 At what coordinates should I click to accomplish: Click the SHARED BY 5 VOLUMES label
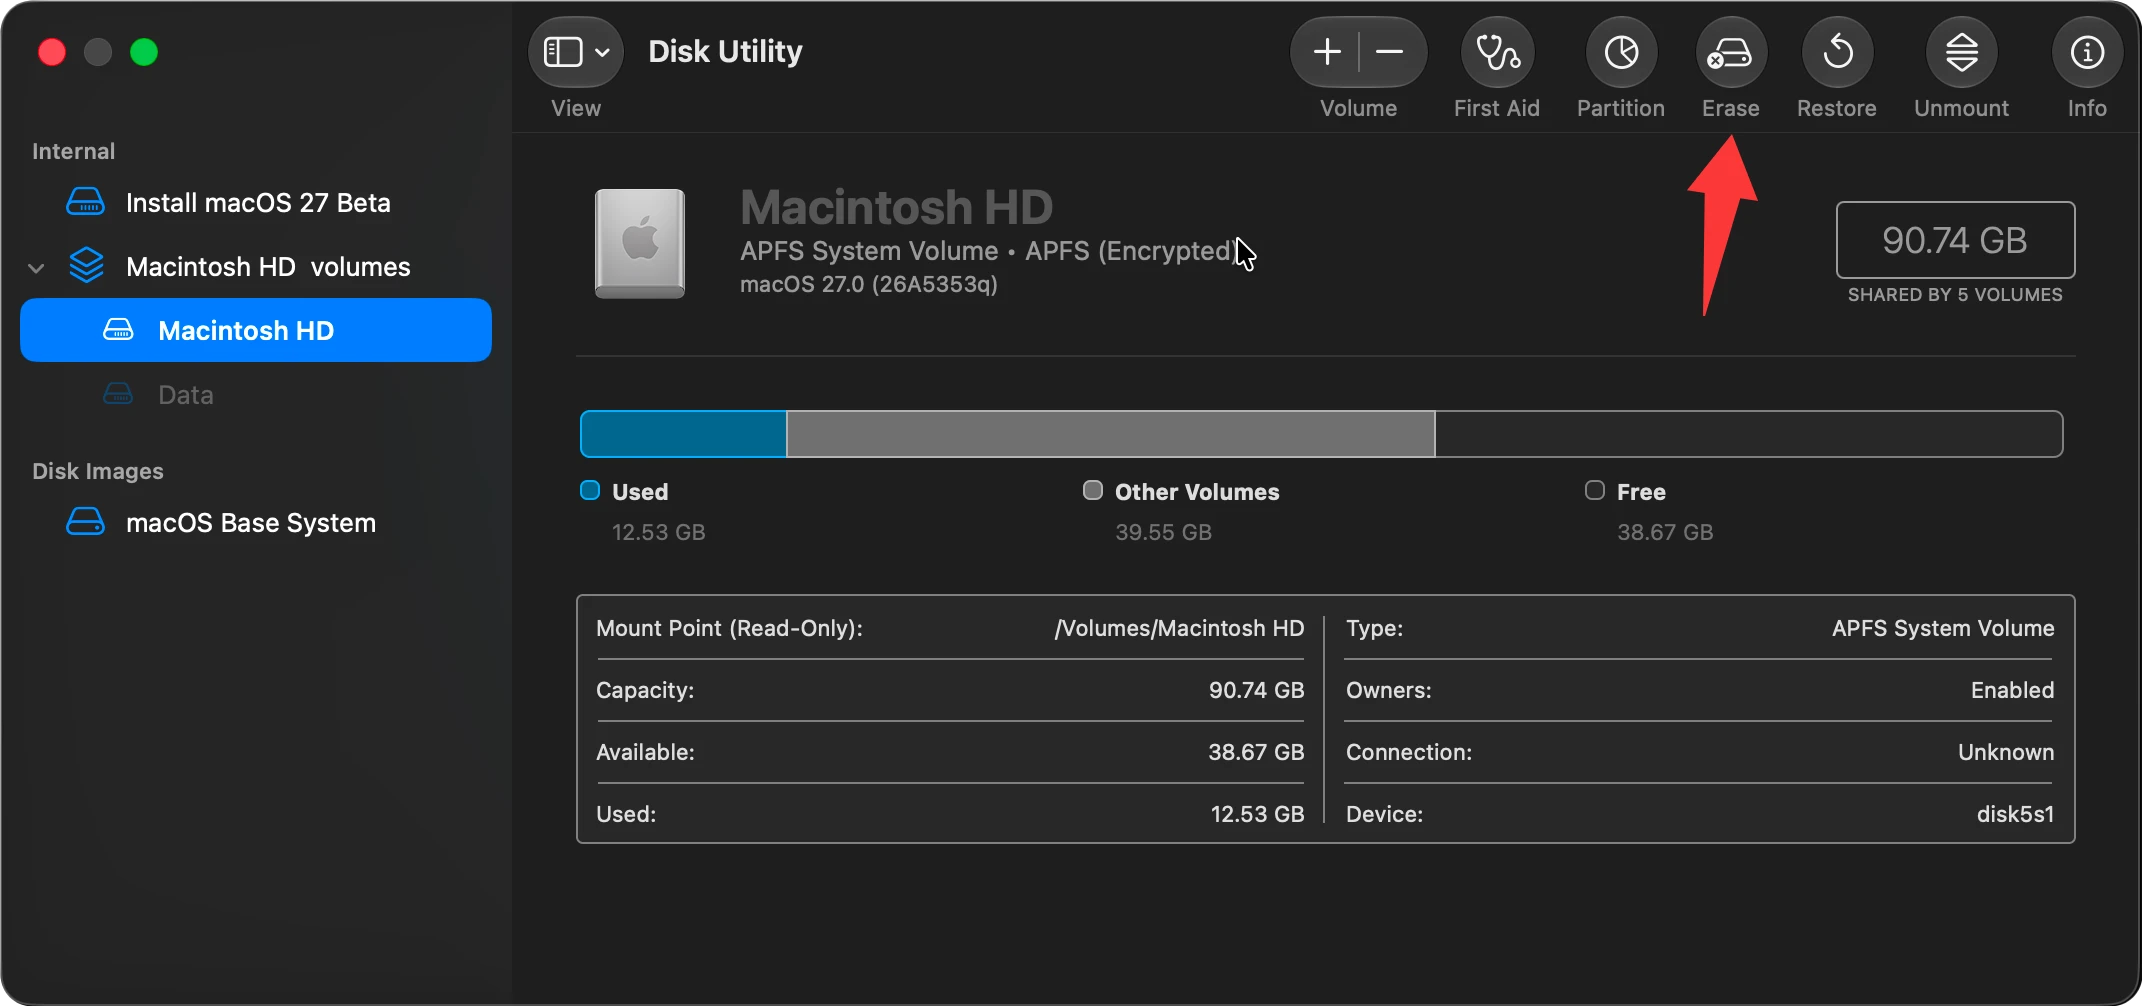tap(1955, 295)
